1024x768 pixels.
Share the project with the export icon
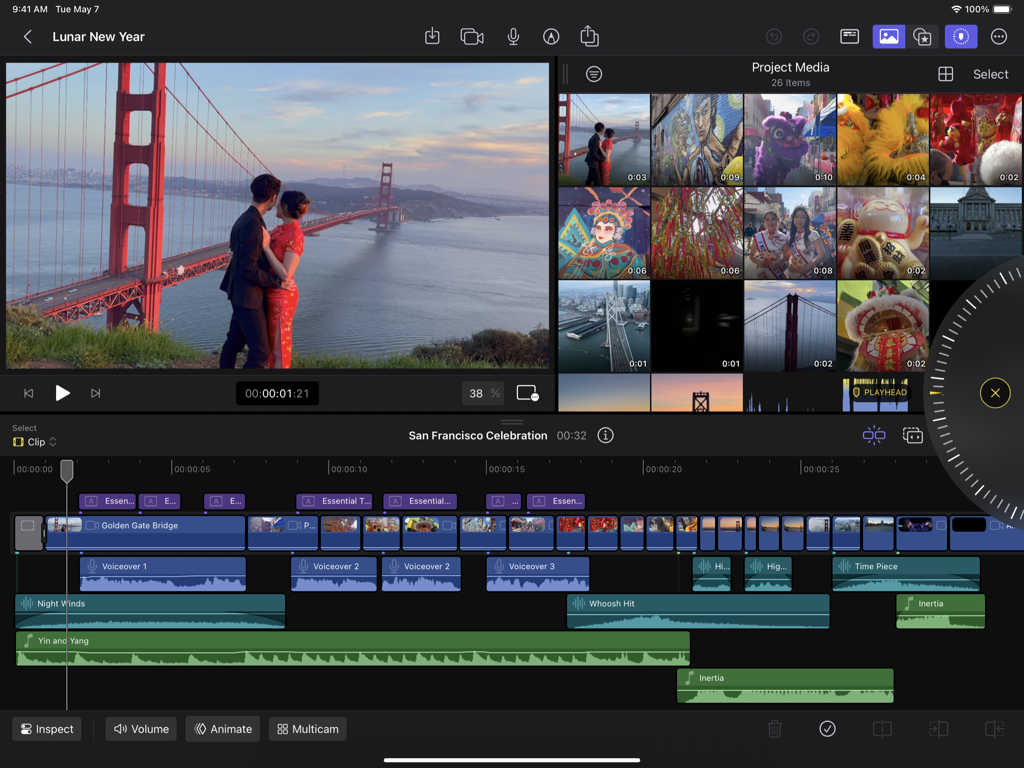(x=589, y=36)
